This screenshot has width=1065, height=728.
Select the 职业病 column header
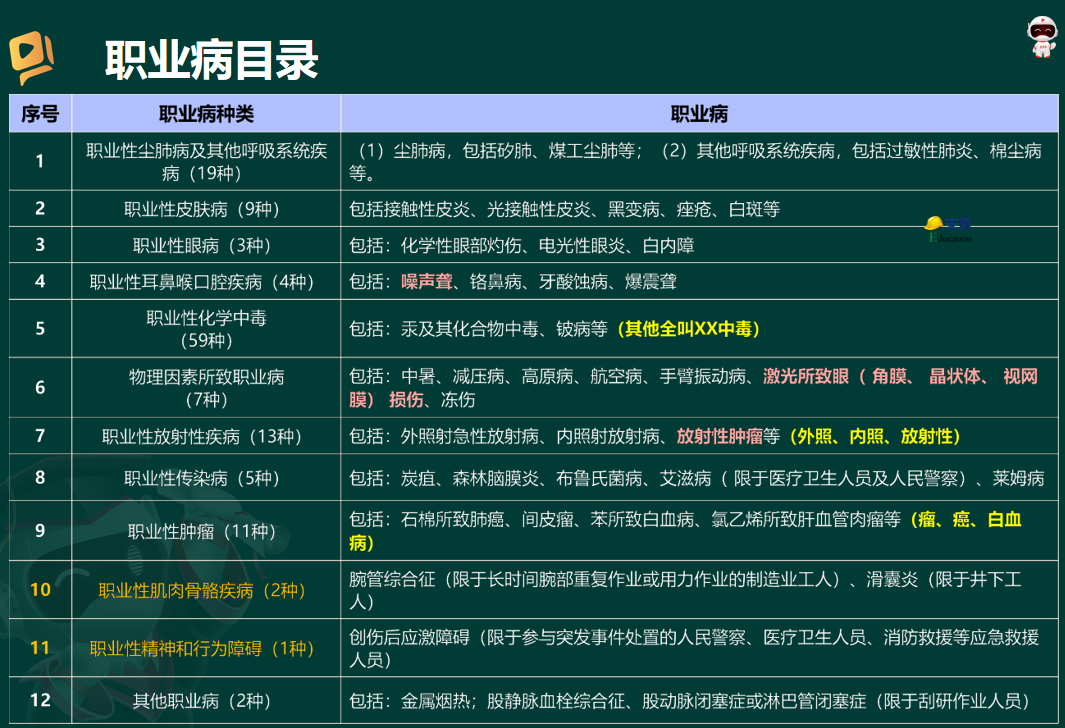[698, 114]
